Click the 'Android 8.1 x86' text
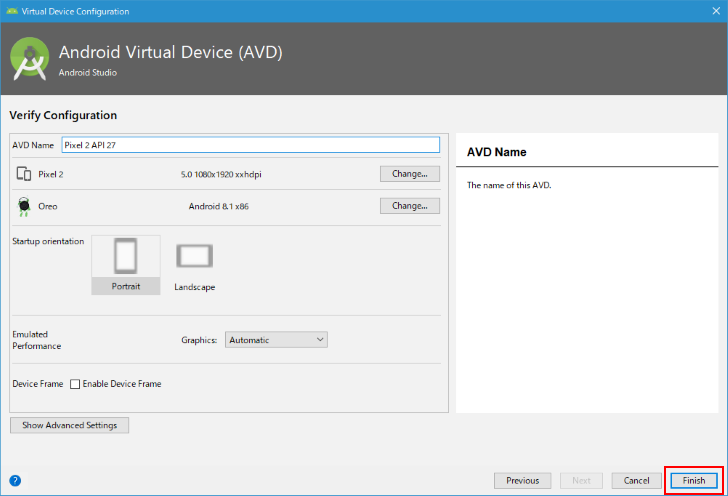 tap(219, 206)
